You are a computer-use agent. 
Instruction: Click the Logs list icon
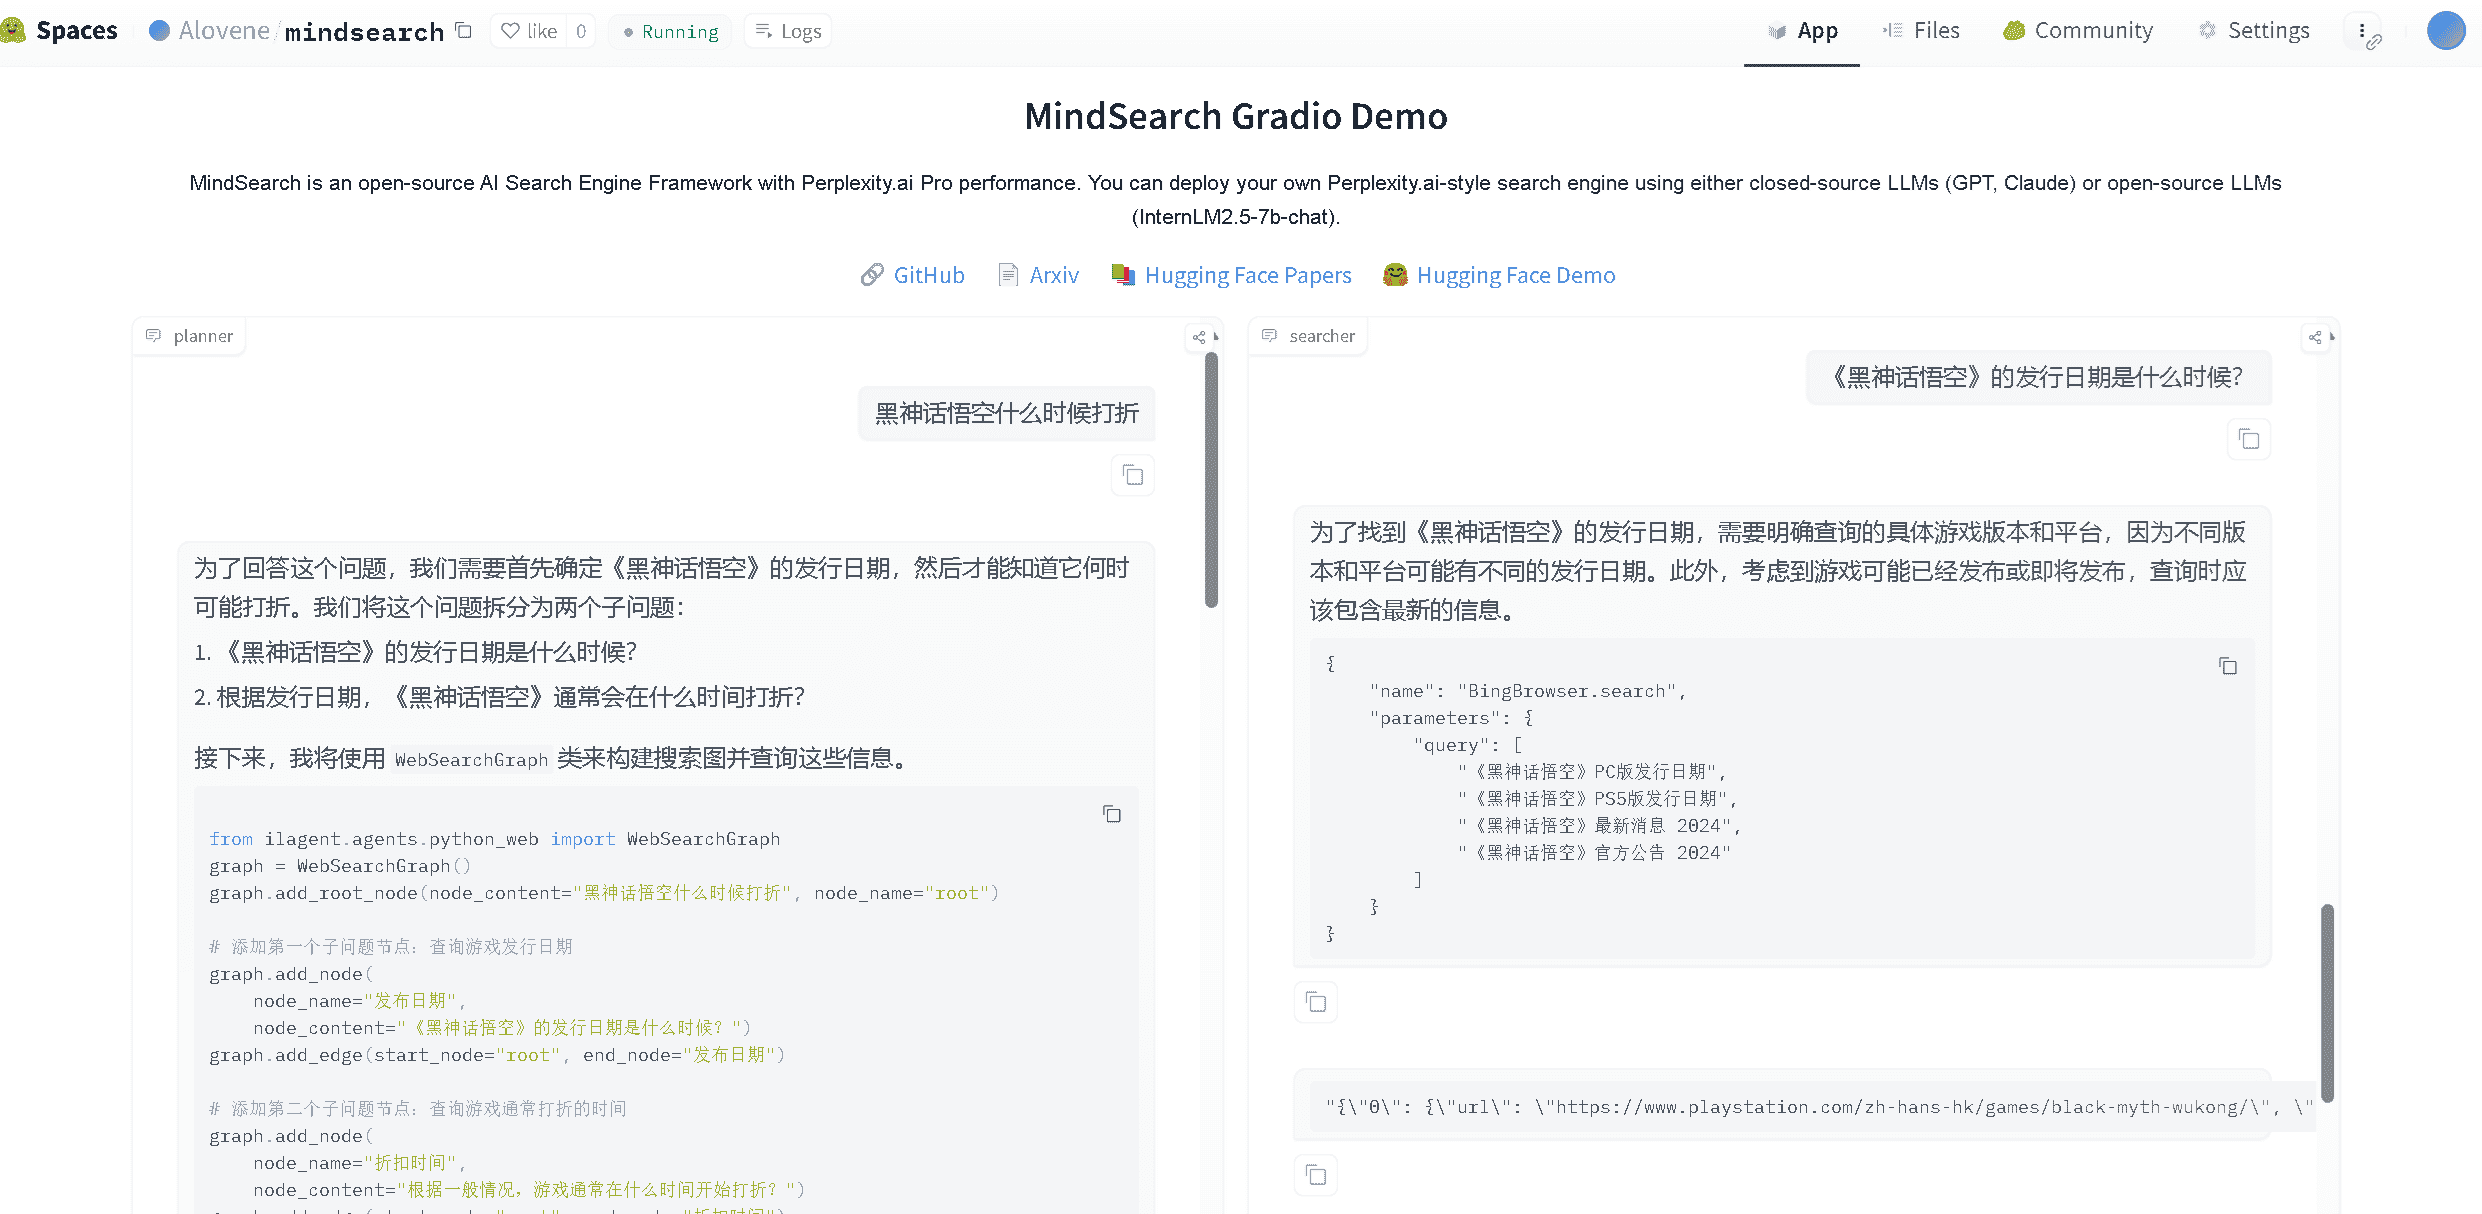tap(763, 31)
